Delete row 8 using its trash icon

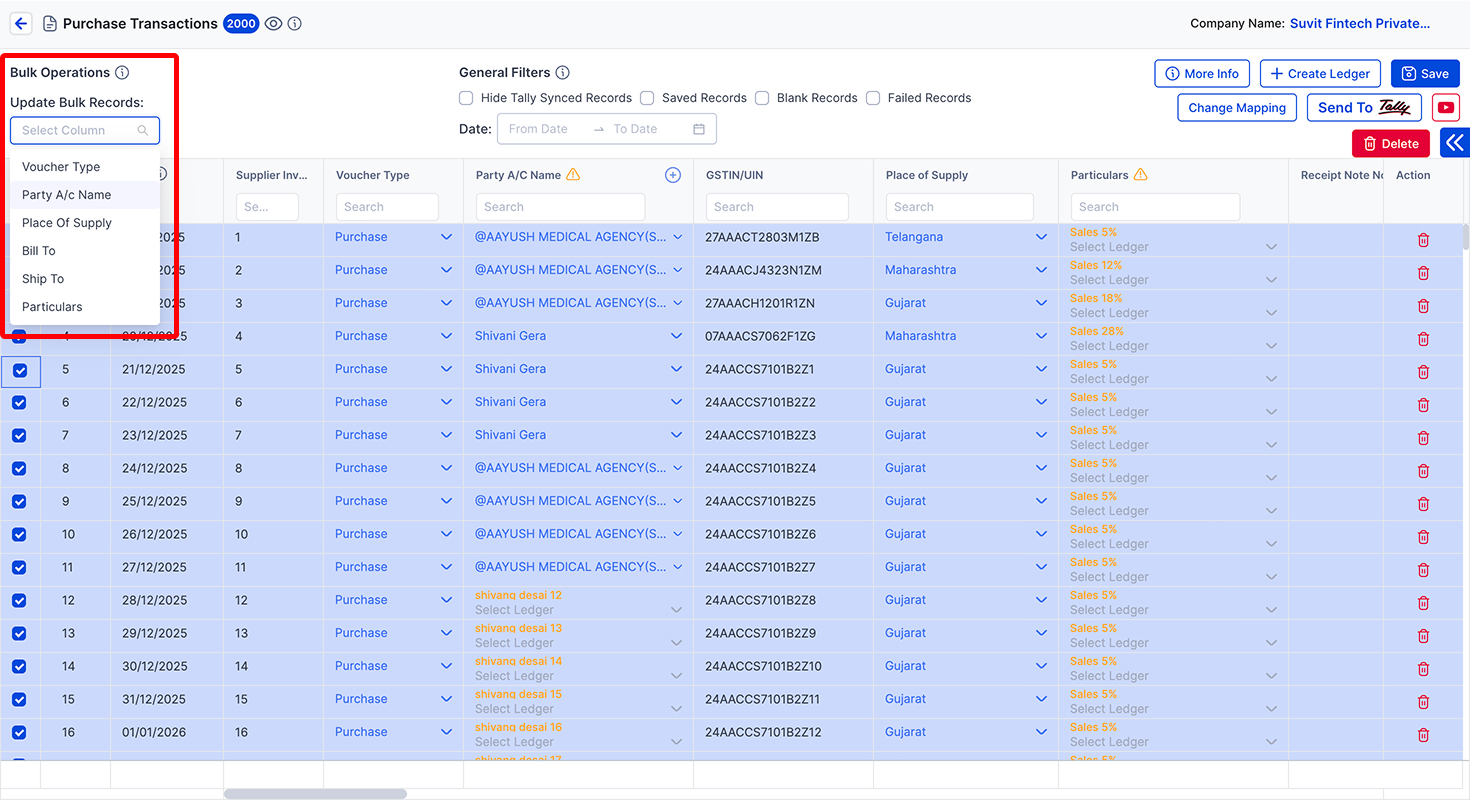pos(1424,471)
